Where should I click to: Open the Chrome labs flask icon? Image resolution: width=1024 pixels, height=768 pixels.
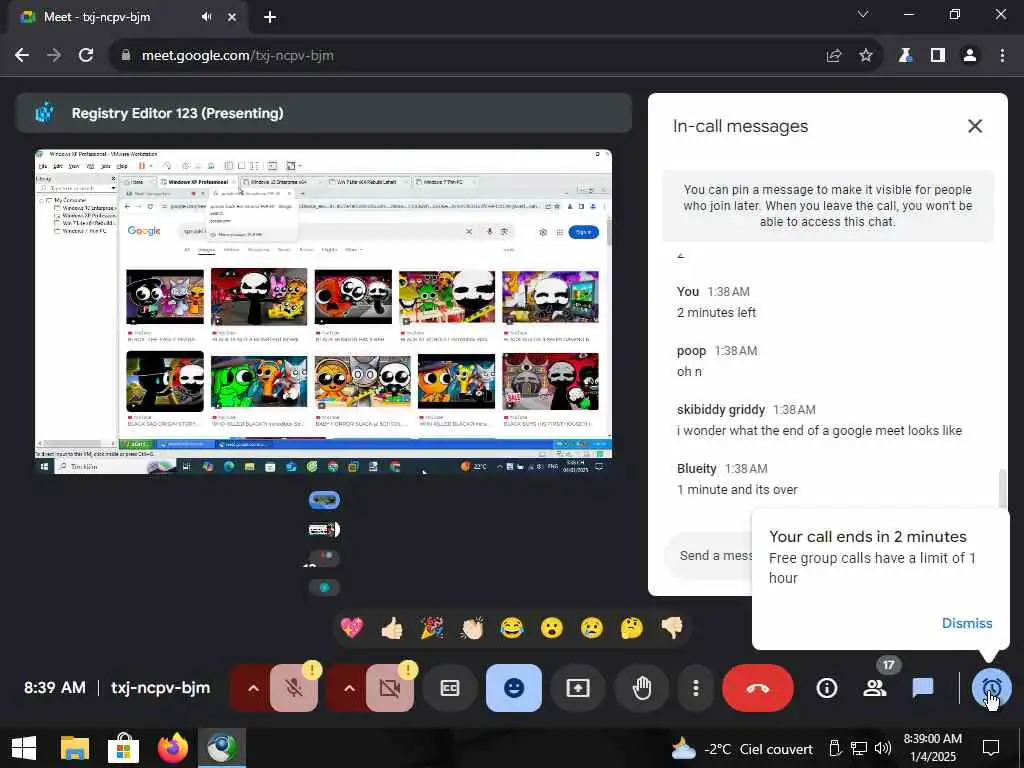point(905,56)
